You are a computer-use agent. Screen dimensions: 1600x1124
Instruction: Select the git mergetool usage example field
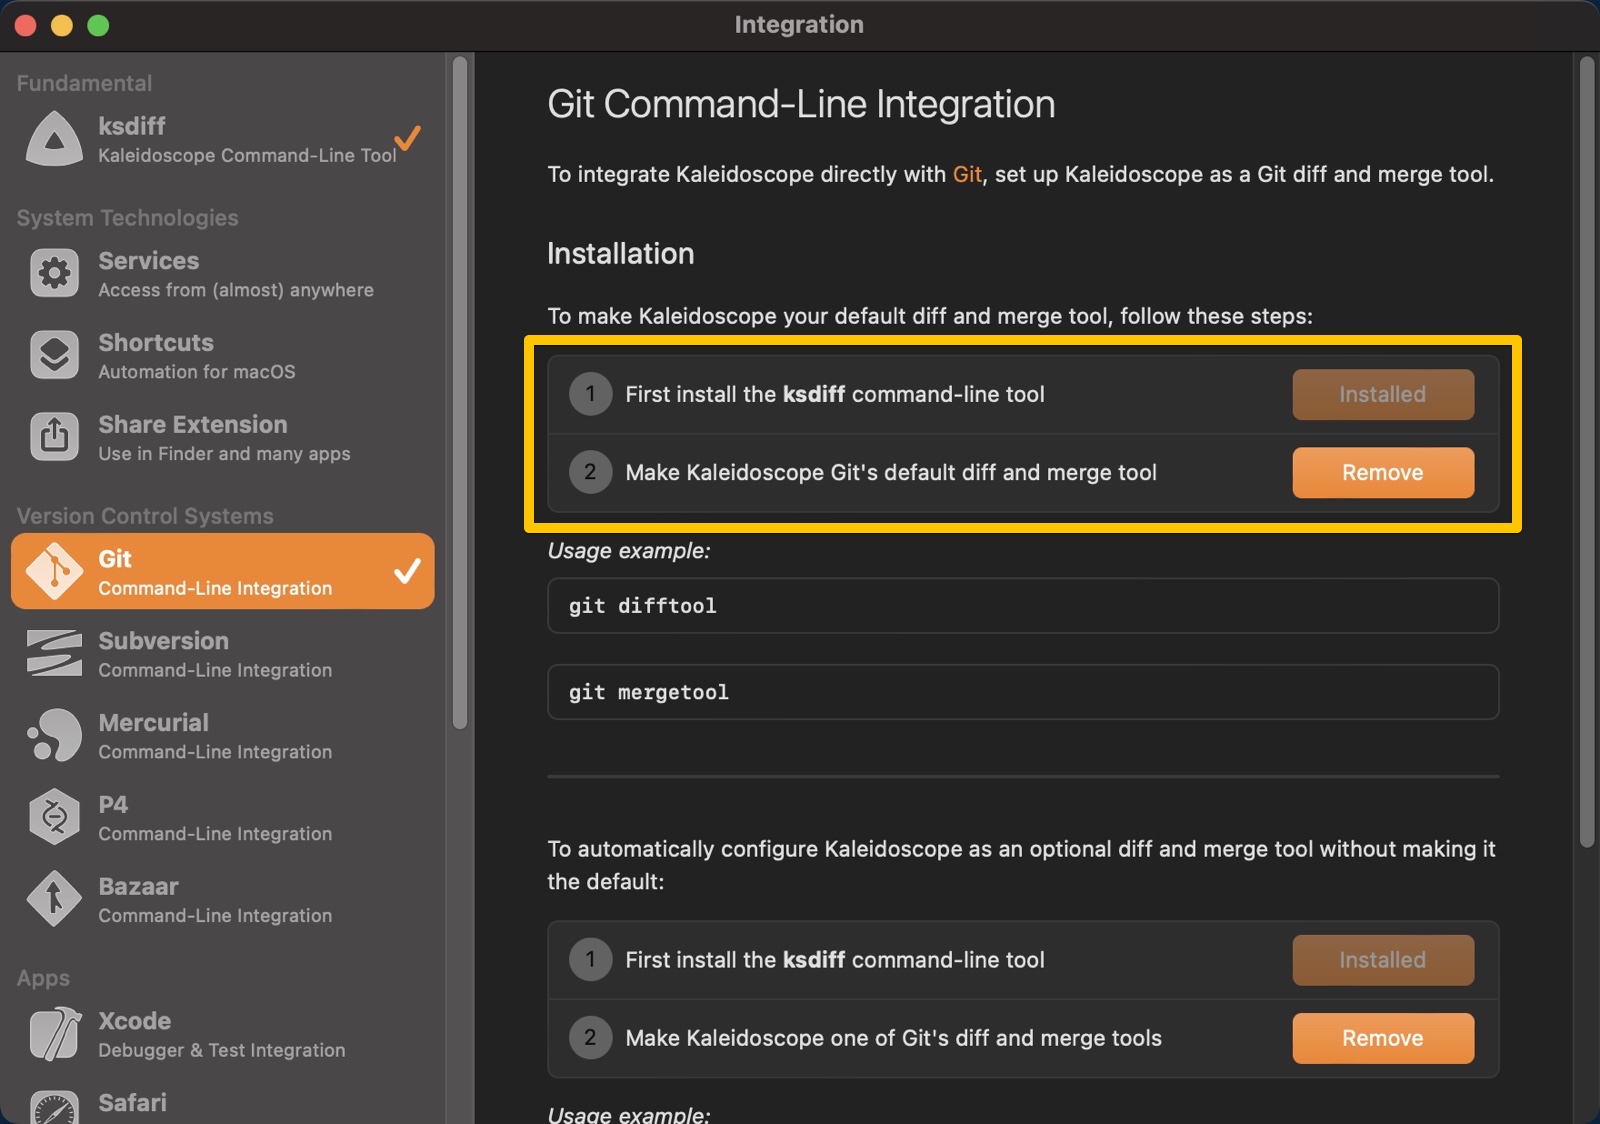(1022, 691)
